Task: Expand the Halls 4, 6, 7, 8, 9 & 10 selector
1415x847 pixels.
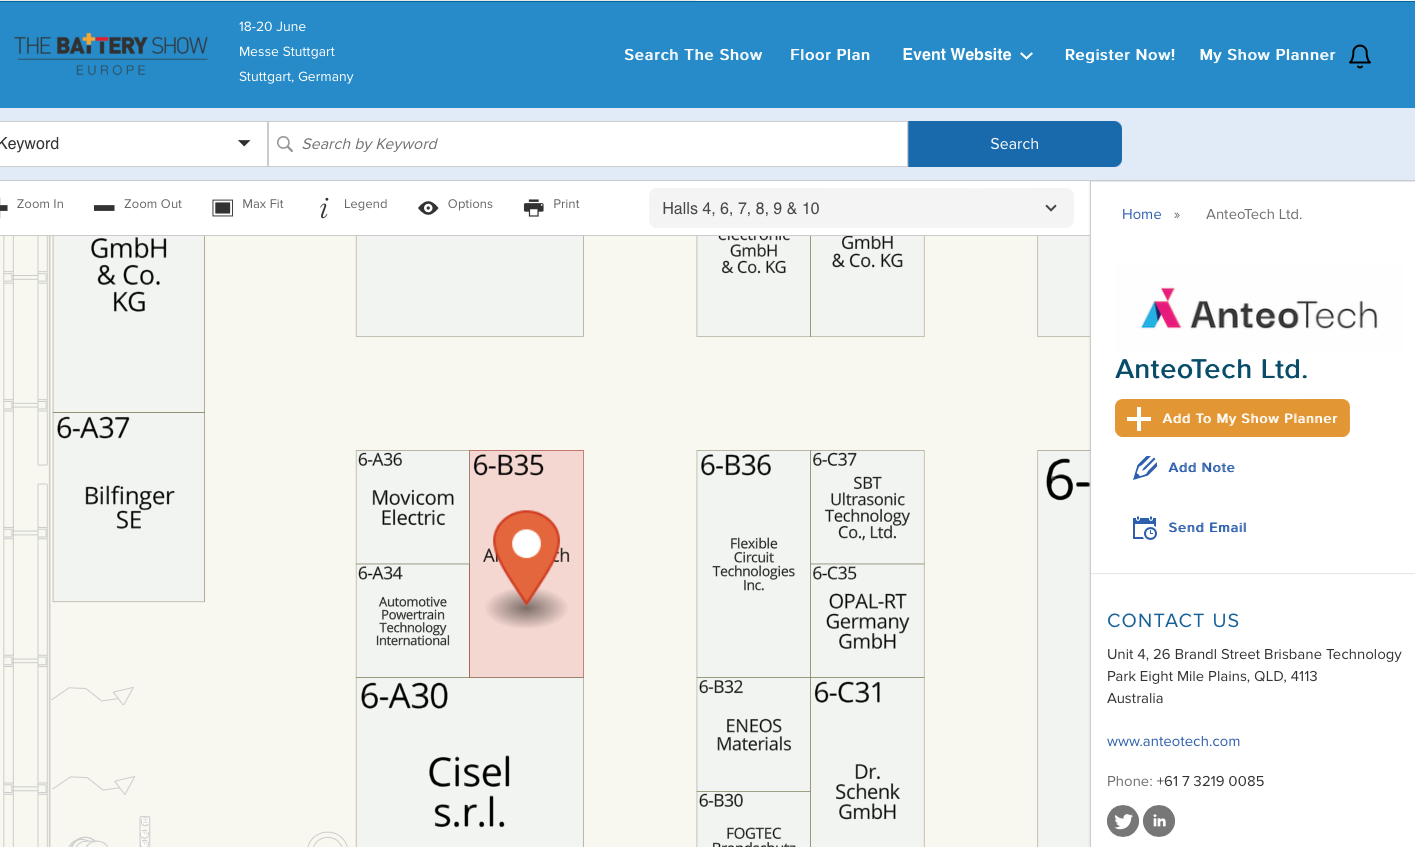Action: point(861,208)
